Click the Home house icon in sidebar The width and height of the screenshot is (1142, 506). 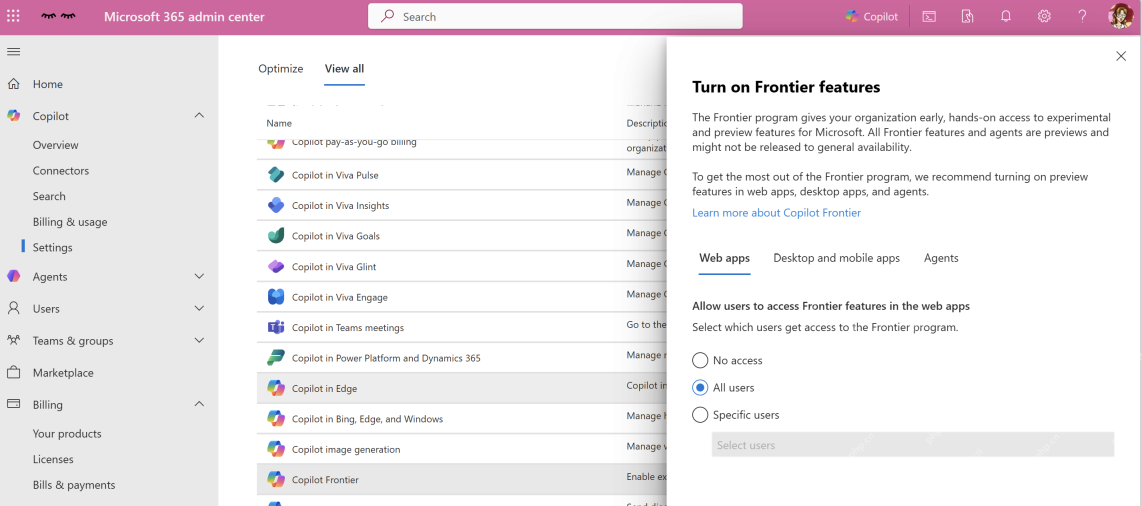(x=13, y=84)
